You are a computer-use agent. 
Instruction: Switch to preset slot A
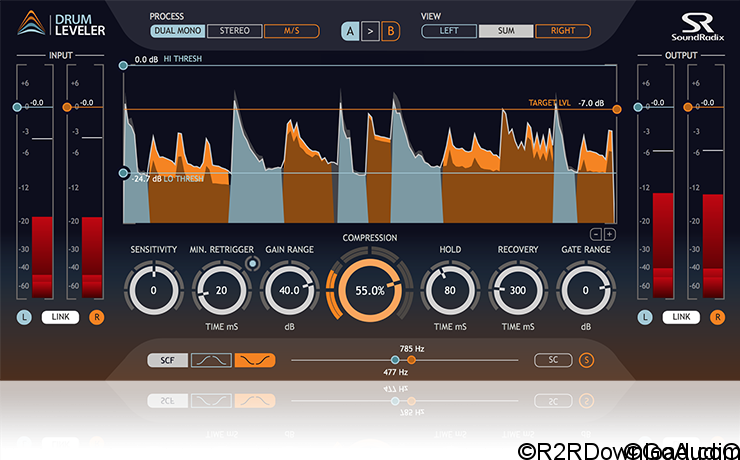(350, 32)
